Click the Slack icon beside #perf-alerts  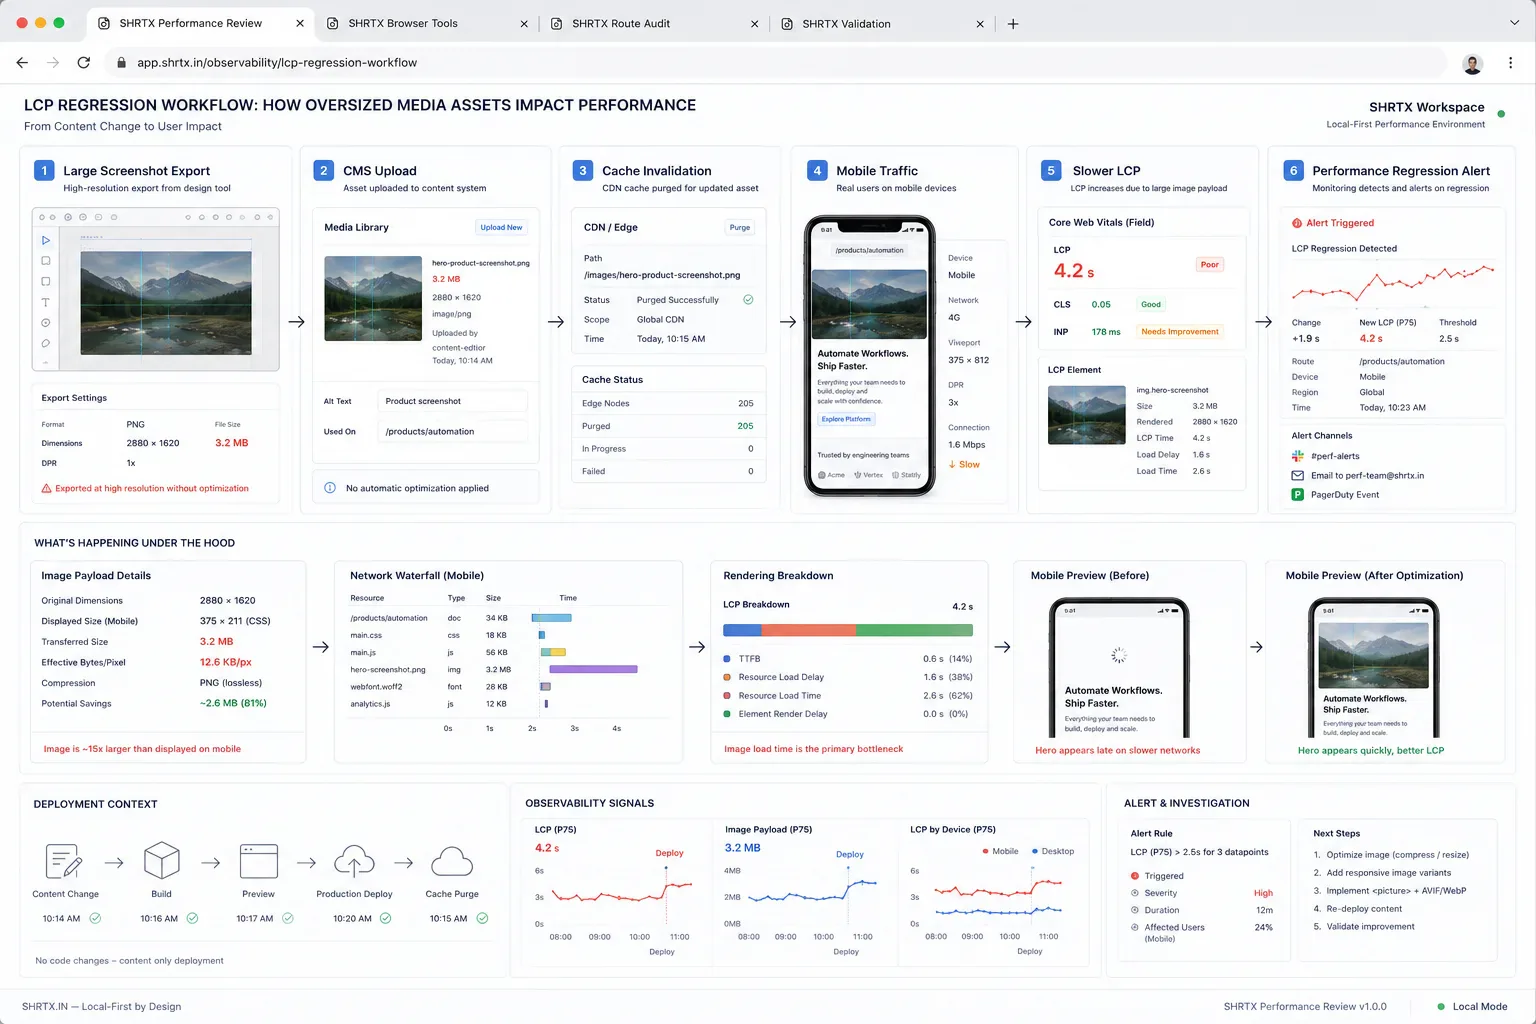tap(1298, 456)
